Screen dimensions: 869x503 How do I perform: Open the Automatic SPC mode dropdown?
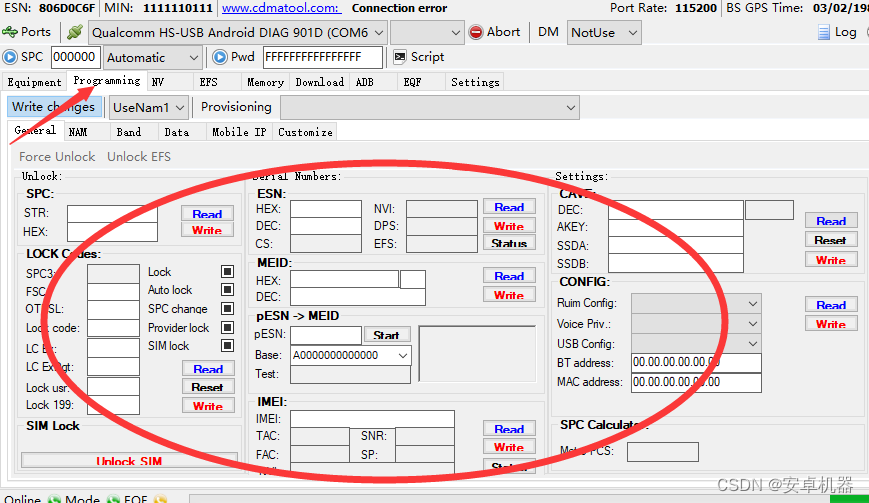(153, 58)
